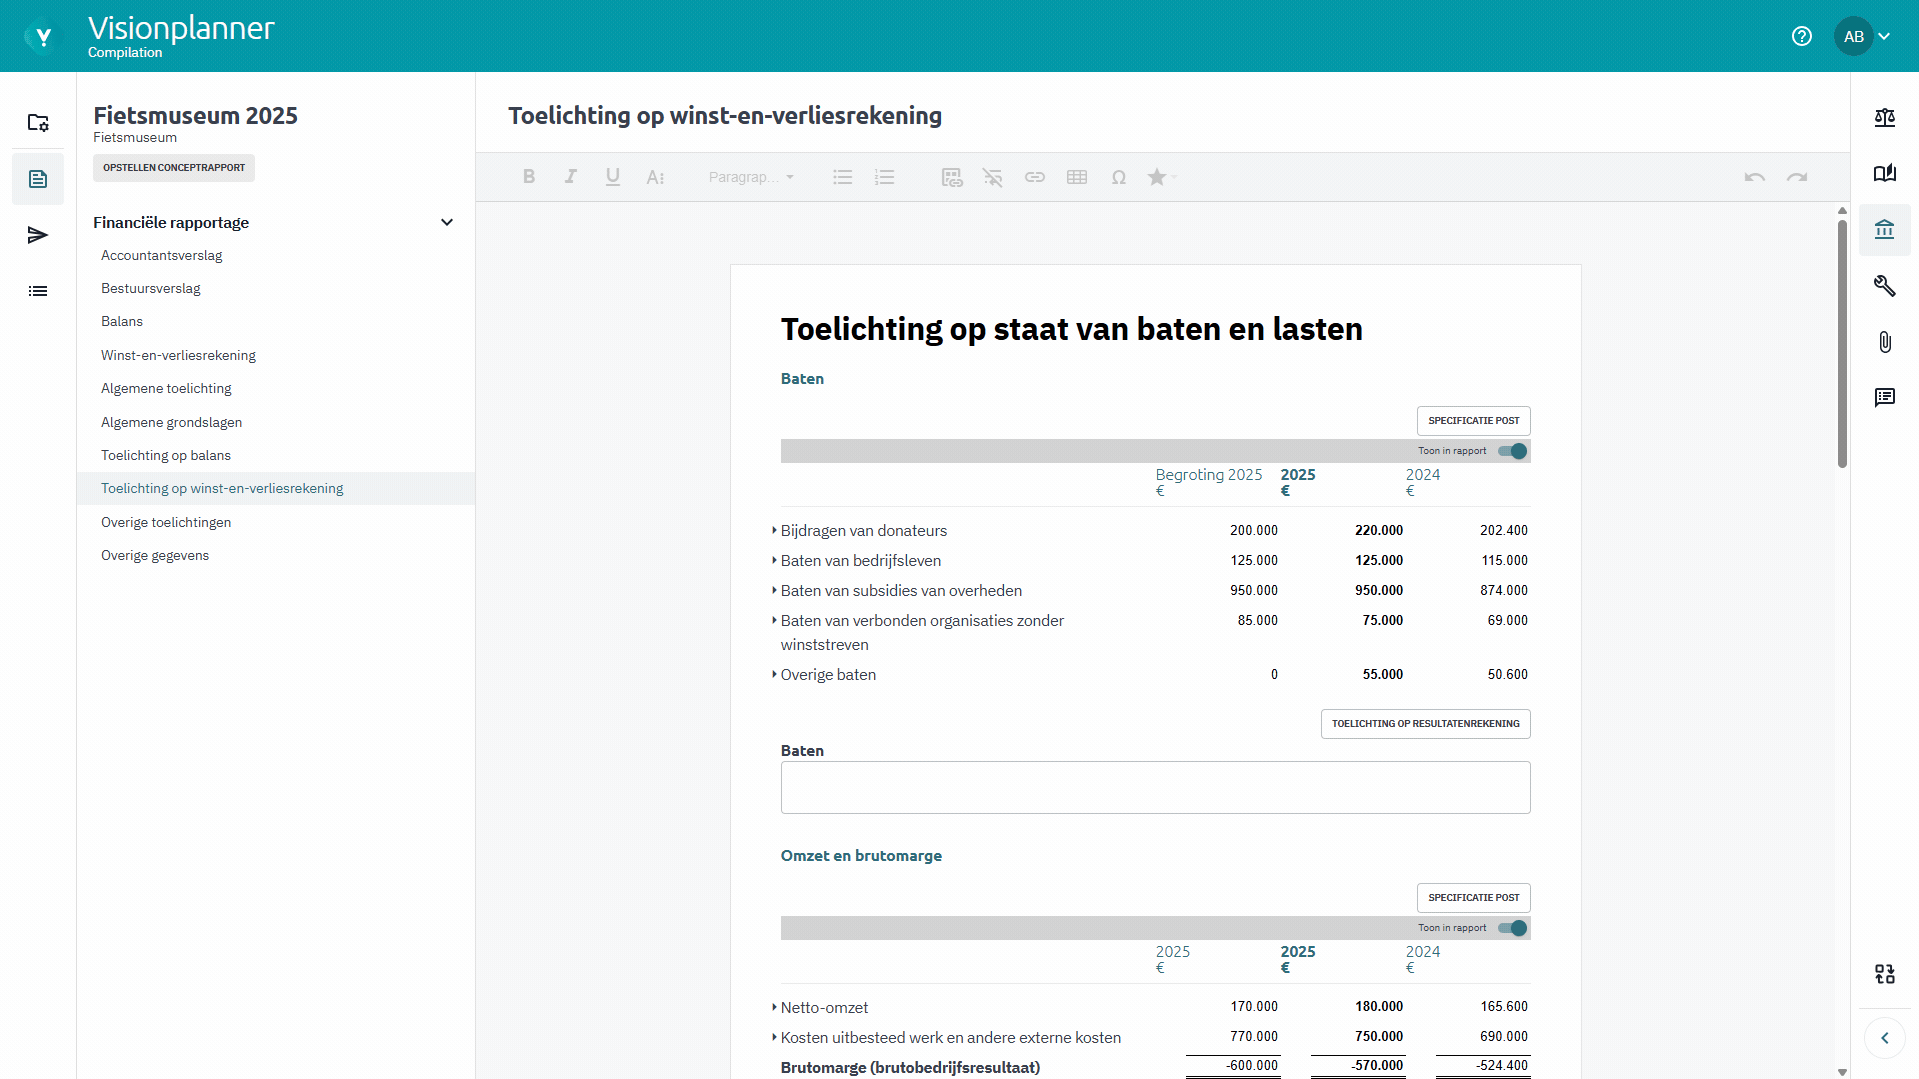Toggle italic formatting
Image resolution: width=1919 pixels, height=1079 pixels.
pos(570,177)
